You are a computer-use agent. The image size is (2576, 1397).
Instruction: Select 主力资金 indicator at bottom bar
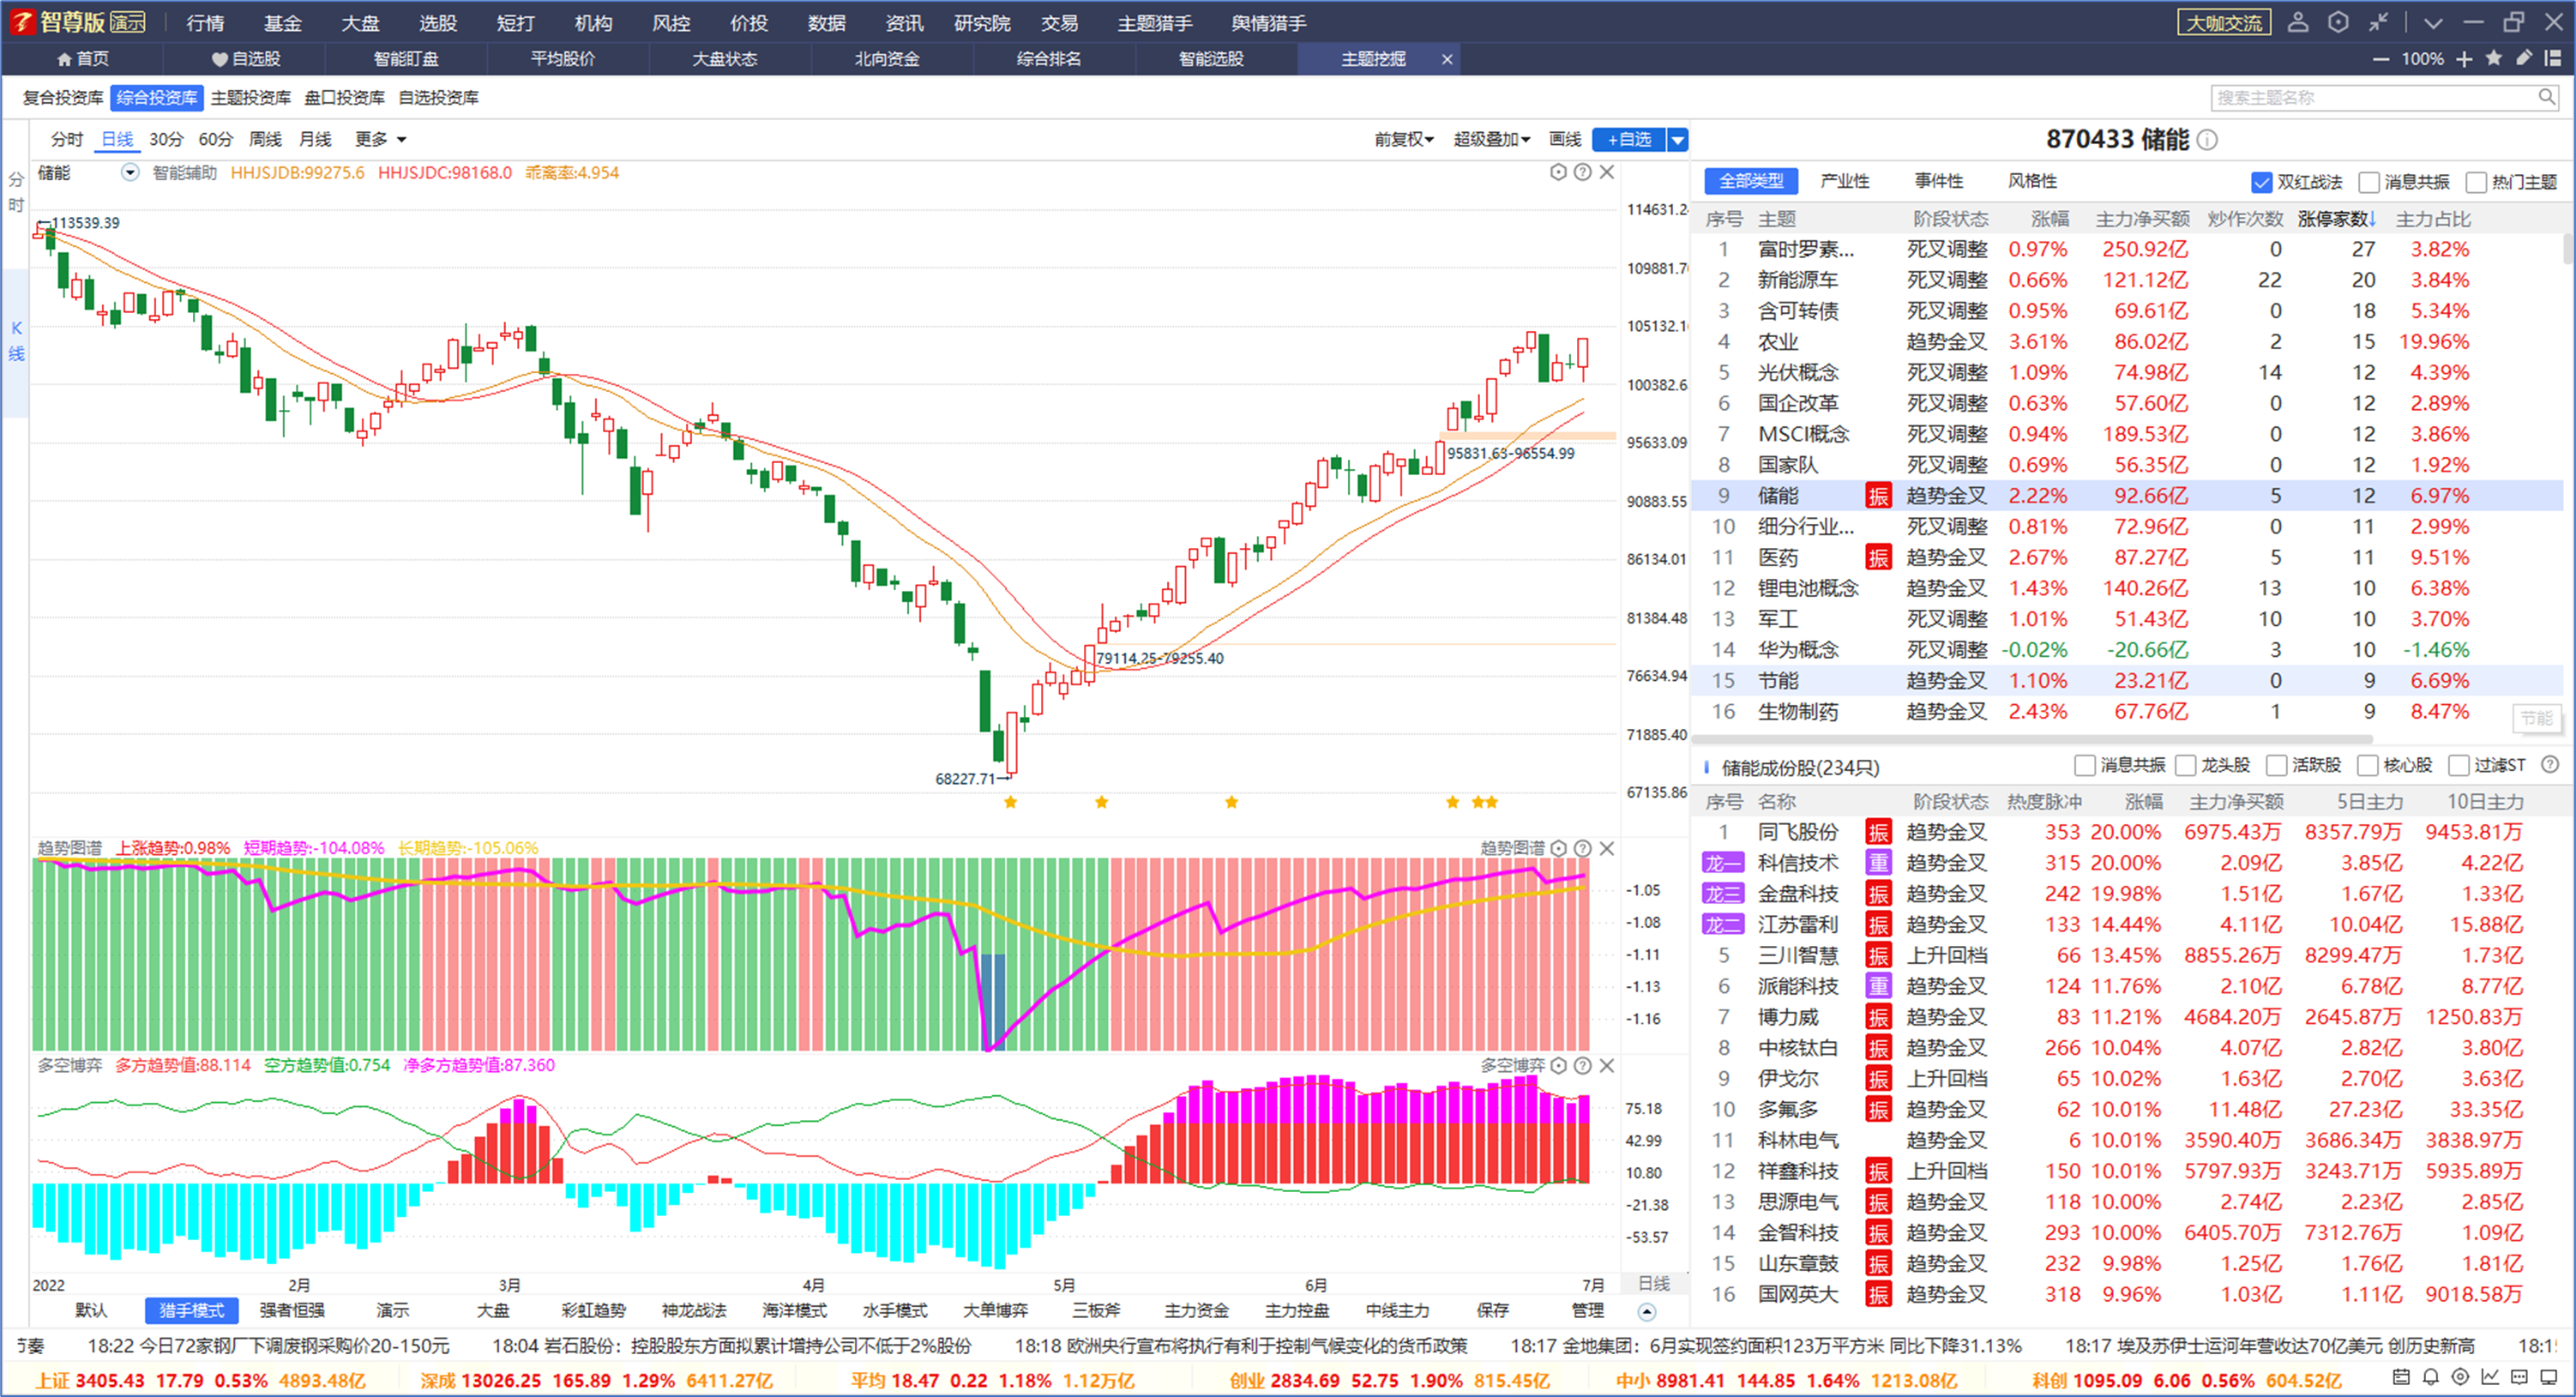coord(1196,1311)
